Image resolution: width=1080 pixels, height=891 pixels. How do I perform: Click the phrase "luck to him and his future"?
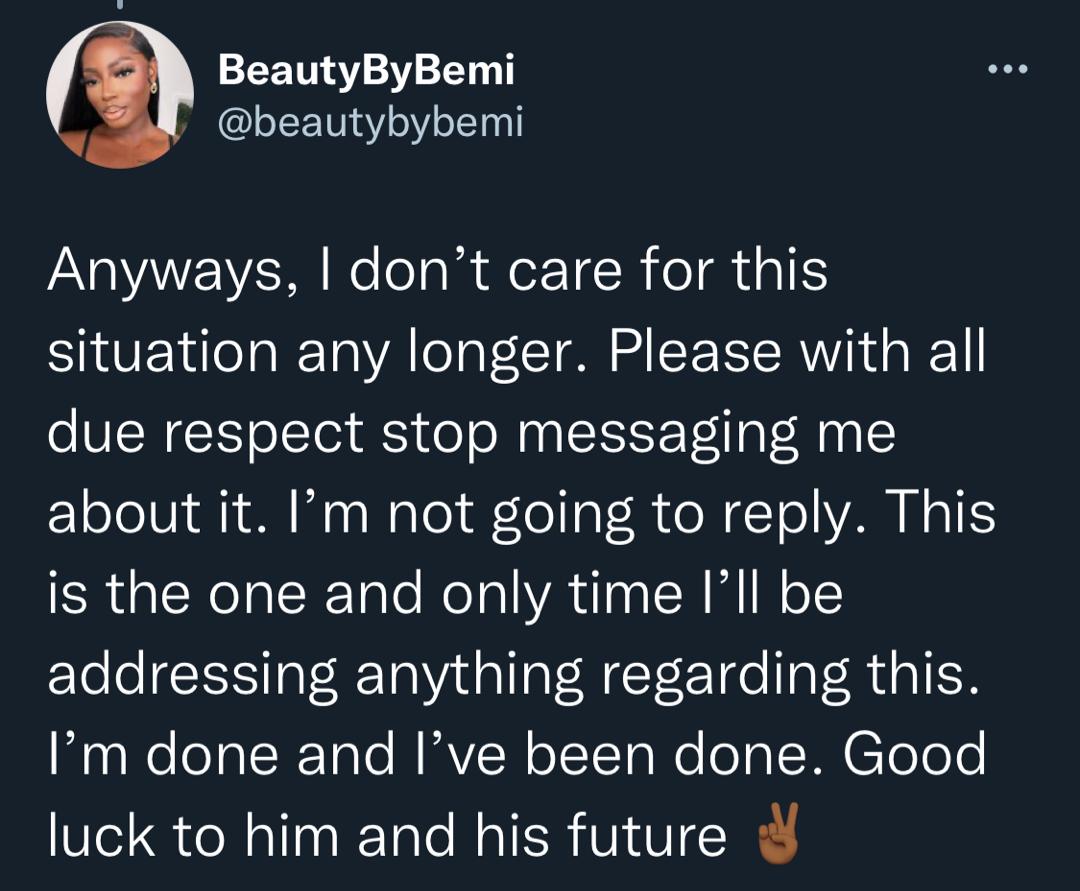386,836
